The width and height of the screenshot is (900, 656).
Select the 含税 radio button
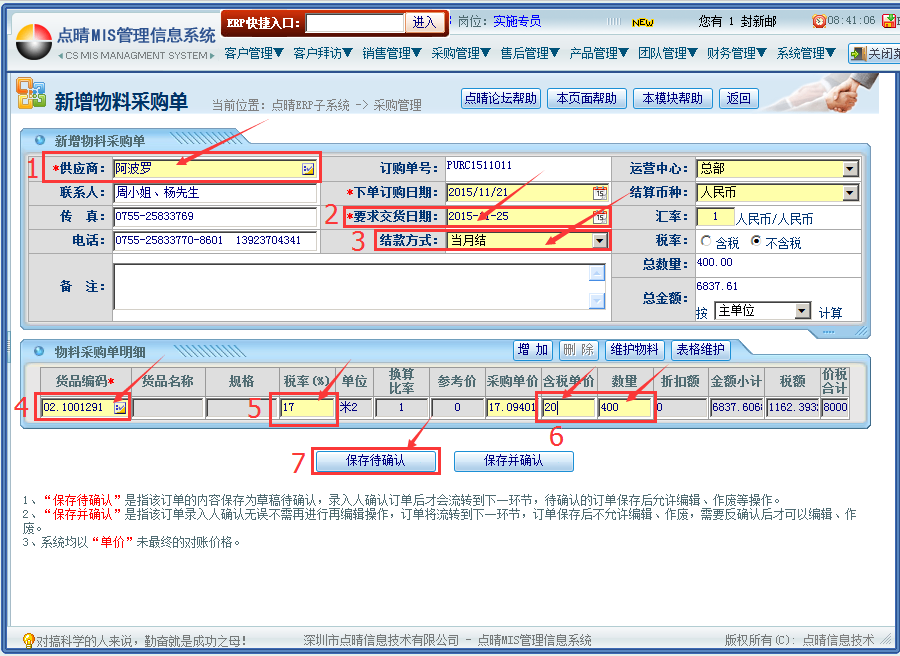tap(706, 242)
